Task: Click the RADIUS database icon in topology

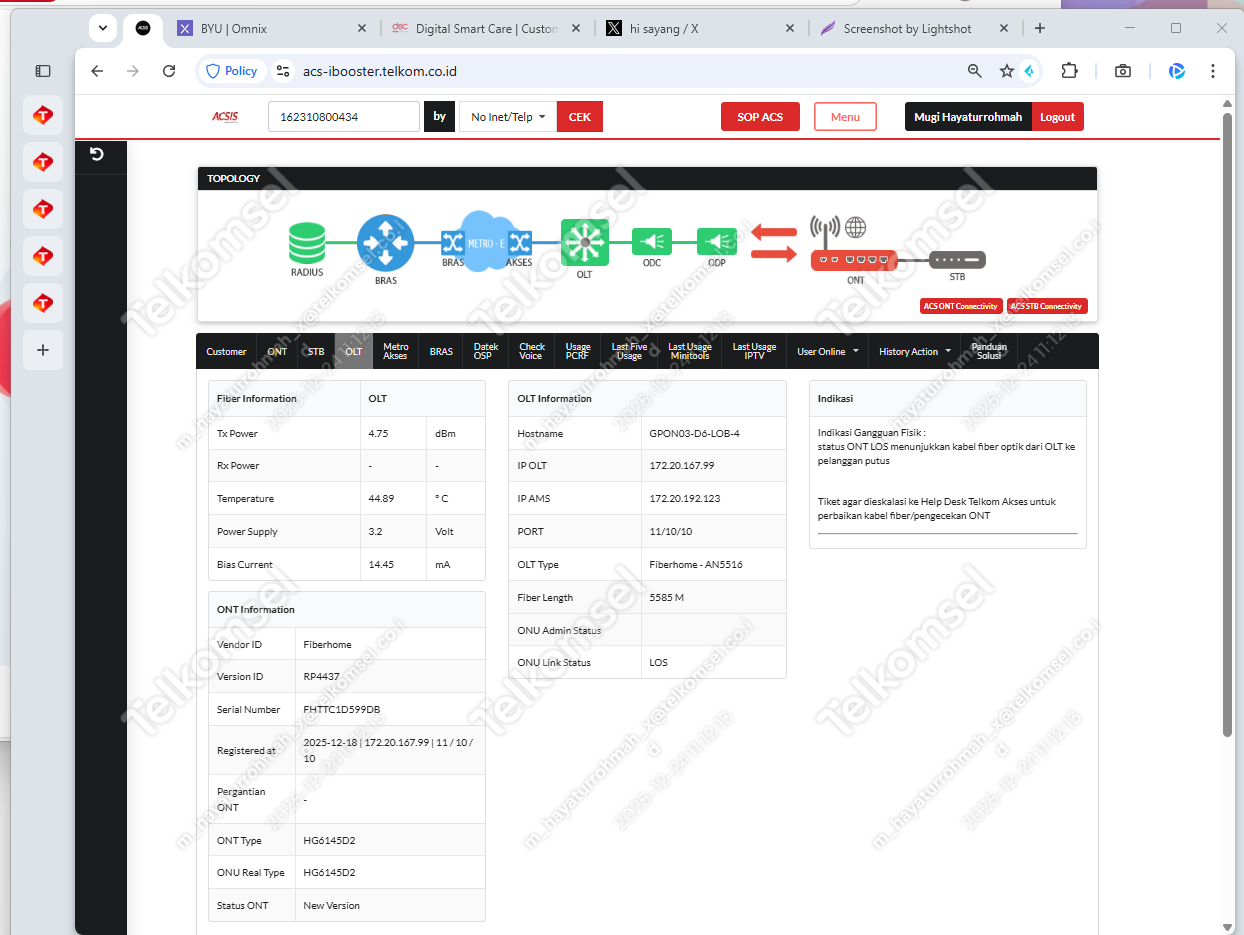Action: click(x=307, y=243)
